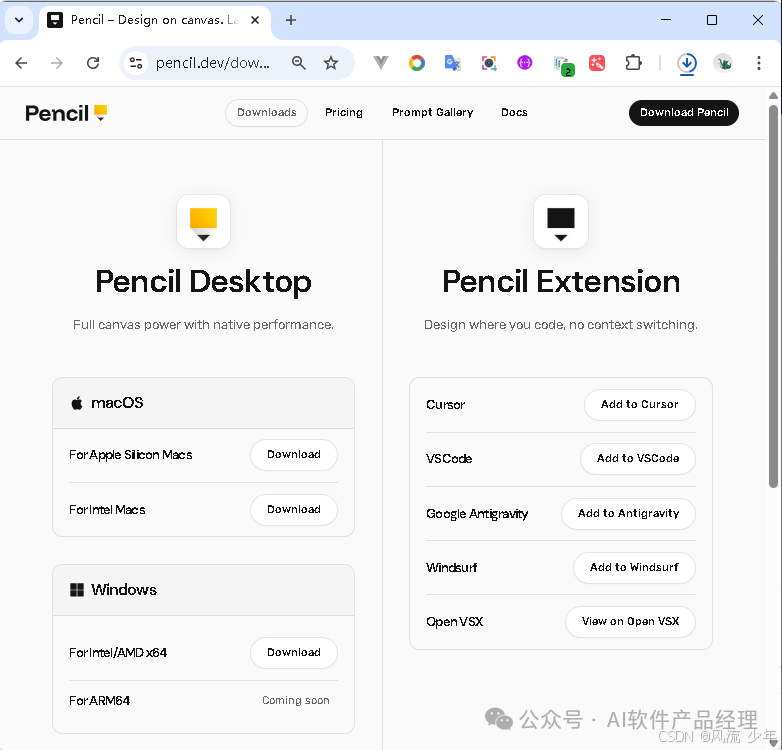
Task: Click the forward navigation arrow
Action: coord(57,63)
